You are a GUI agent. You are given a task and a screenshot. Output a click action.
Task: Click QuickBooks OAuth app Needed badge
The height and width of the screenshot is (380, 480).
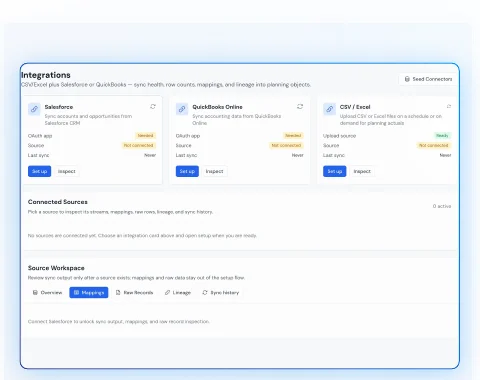(293, 136)
